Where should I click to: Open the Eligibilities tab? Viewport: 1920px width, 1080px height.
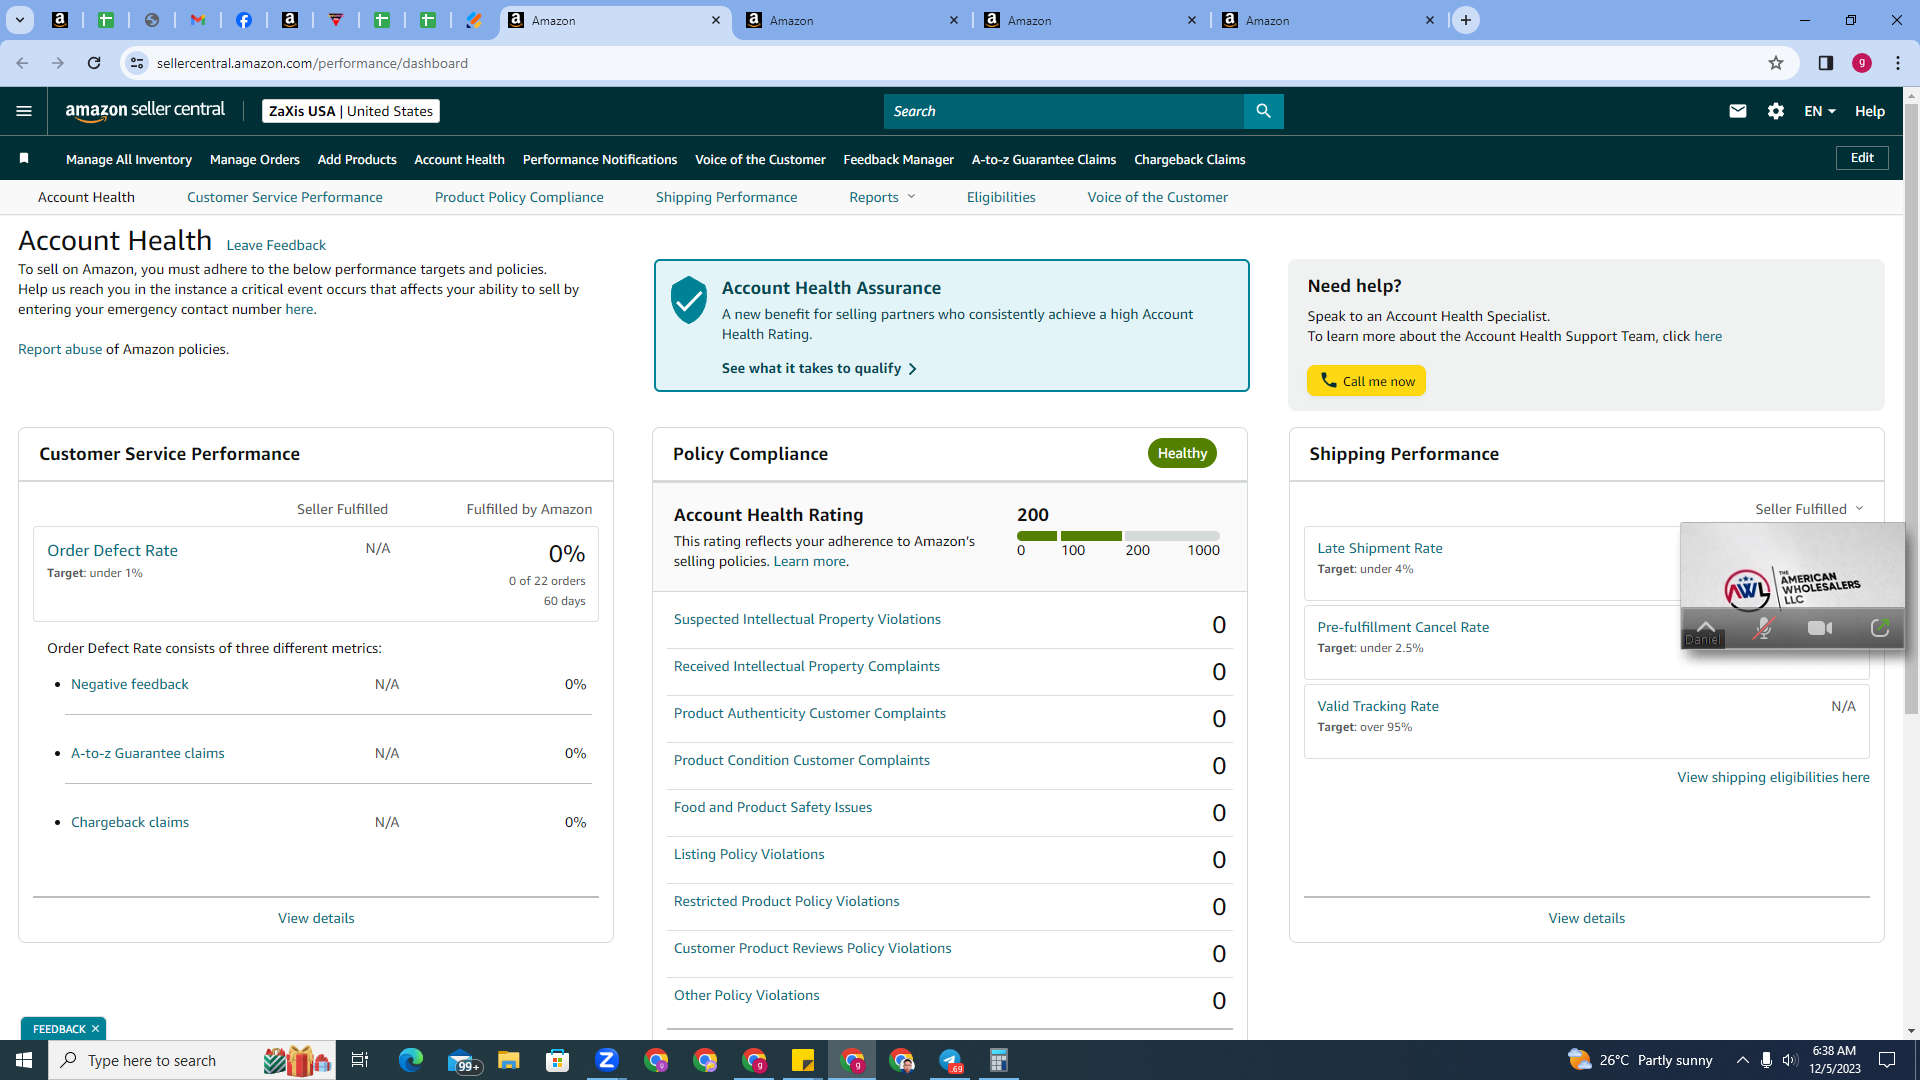coord(1001,197)
